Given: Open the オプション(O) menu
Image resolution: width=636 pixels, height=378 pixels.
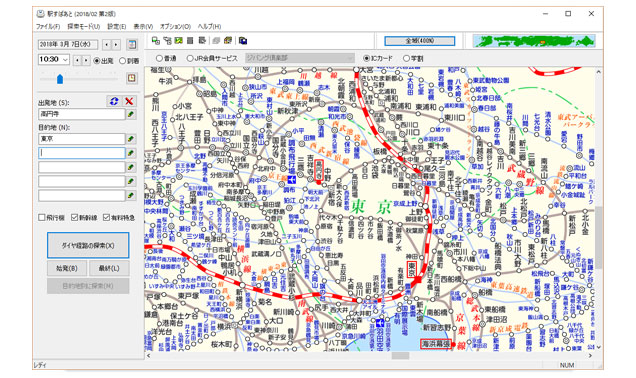Looking at the screenshot, I should [175, 27].
